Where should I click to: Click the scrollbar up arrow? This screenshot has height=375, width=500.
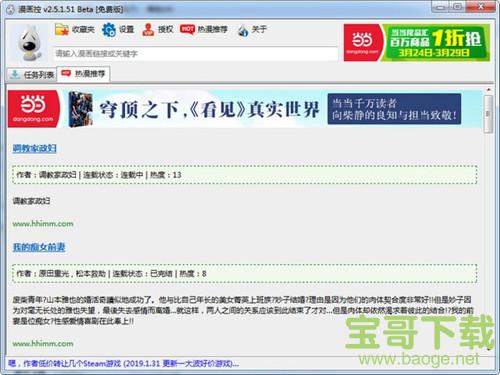489,90
